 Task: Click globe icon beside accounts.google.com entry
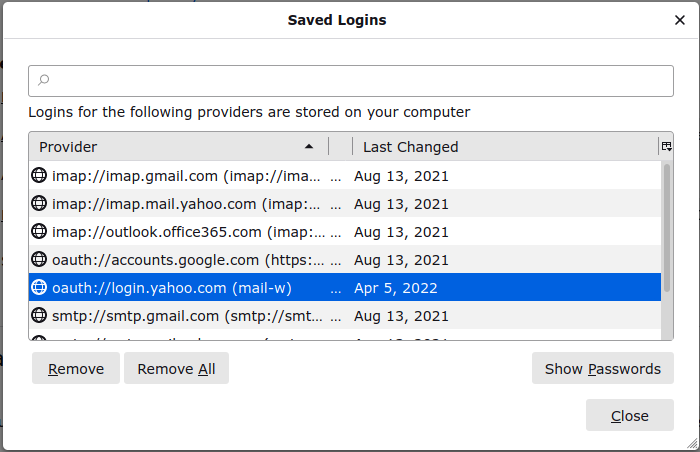coord(39,259)
